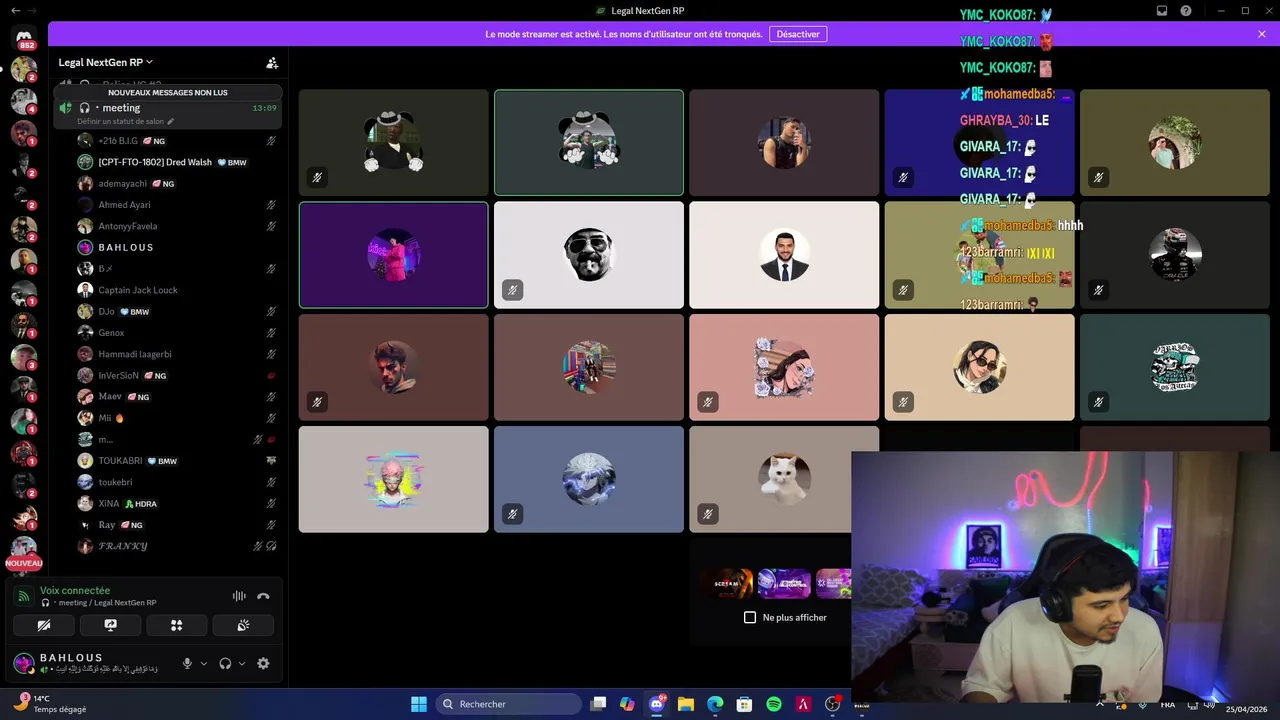Click the Rechercher taskbar search box

coord(508,704)
